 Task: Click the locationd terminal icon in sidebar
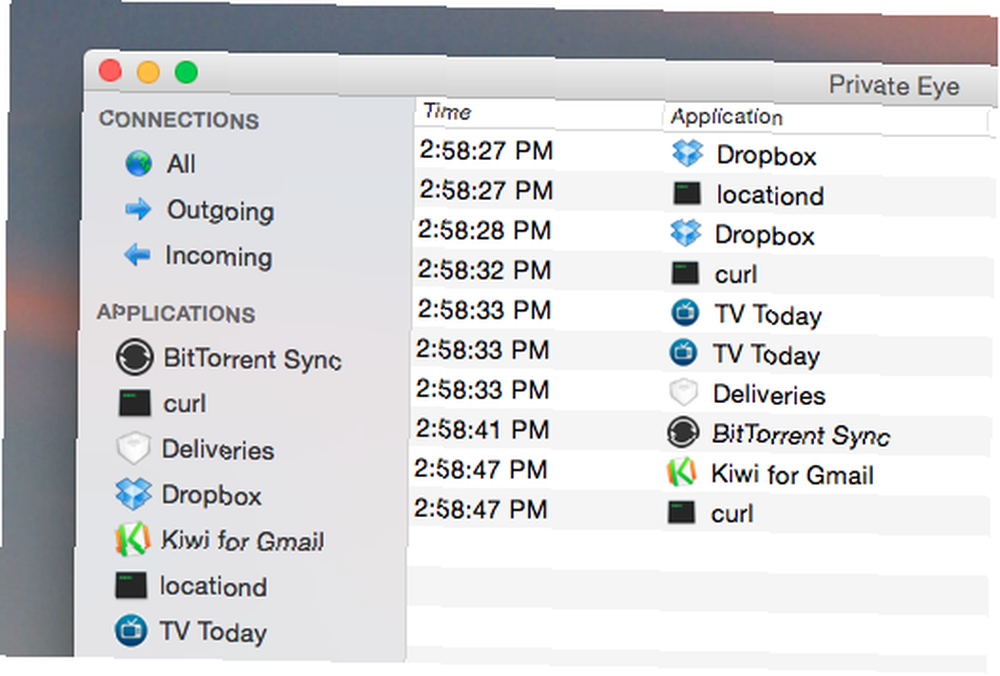tap(131, 585)
